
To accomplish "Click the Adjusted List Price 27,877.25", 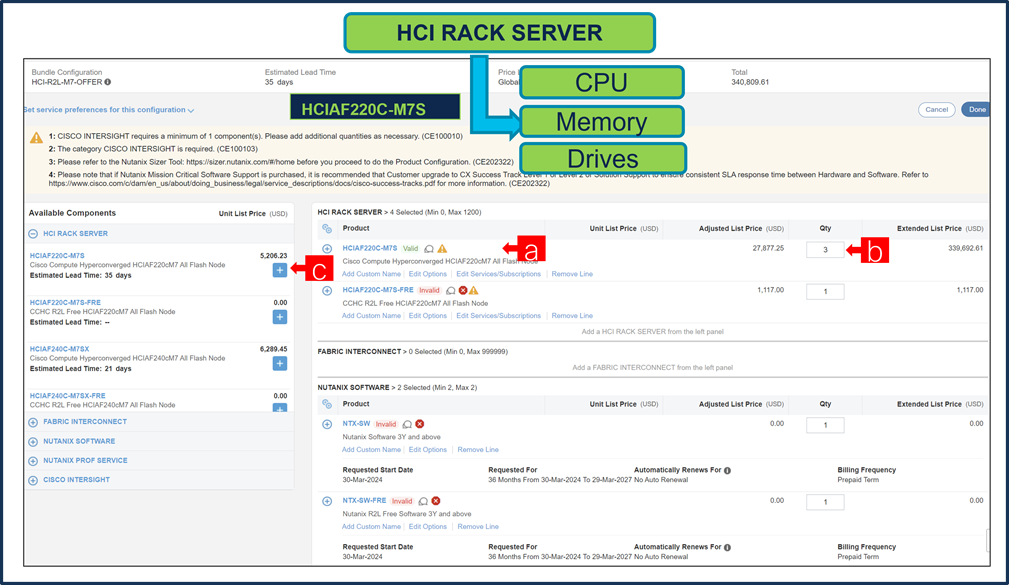I will tap(768, 248).
